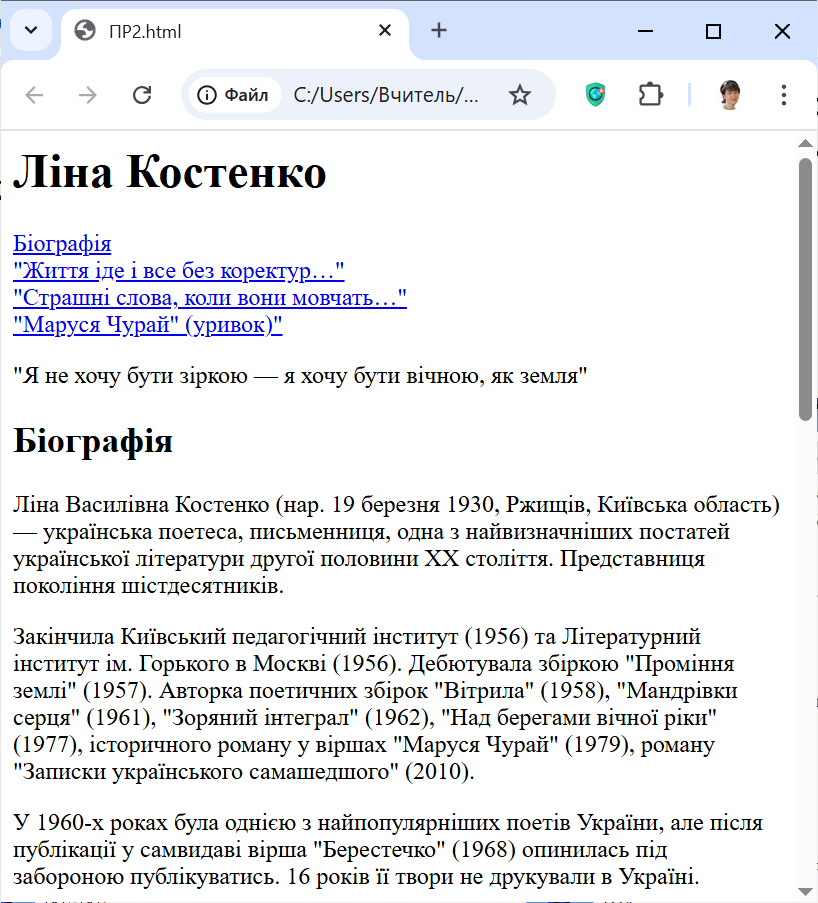
Task: Click the vertical scrollbar thumb
Action: (806, 288)
